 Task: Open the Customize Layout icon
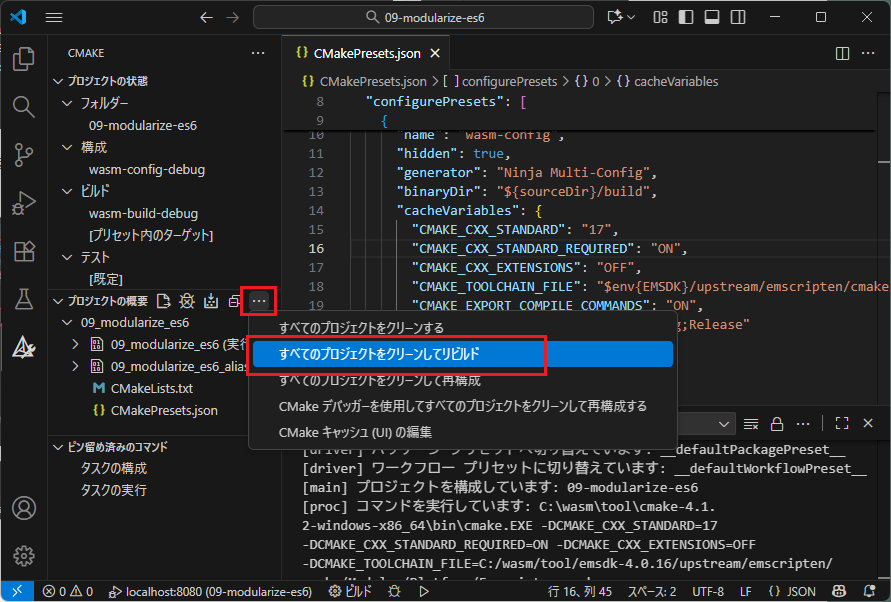coord(660,18)
